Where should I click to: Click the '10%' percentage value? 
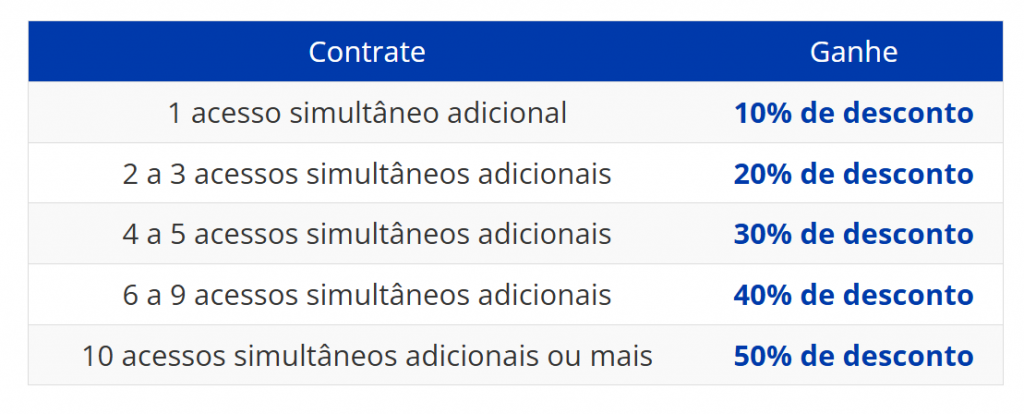click(759, 113)
